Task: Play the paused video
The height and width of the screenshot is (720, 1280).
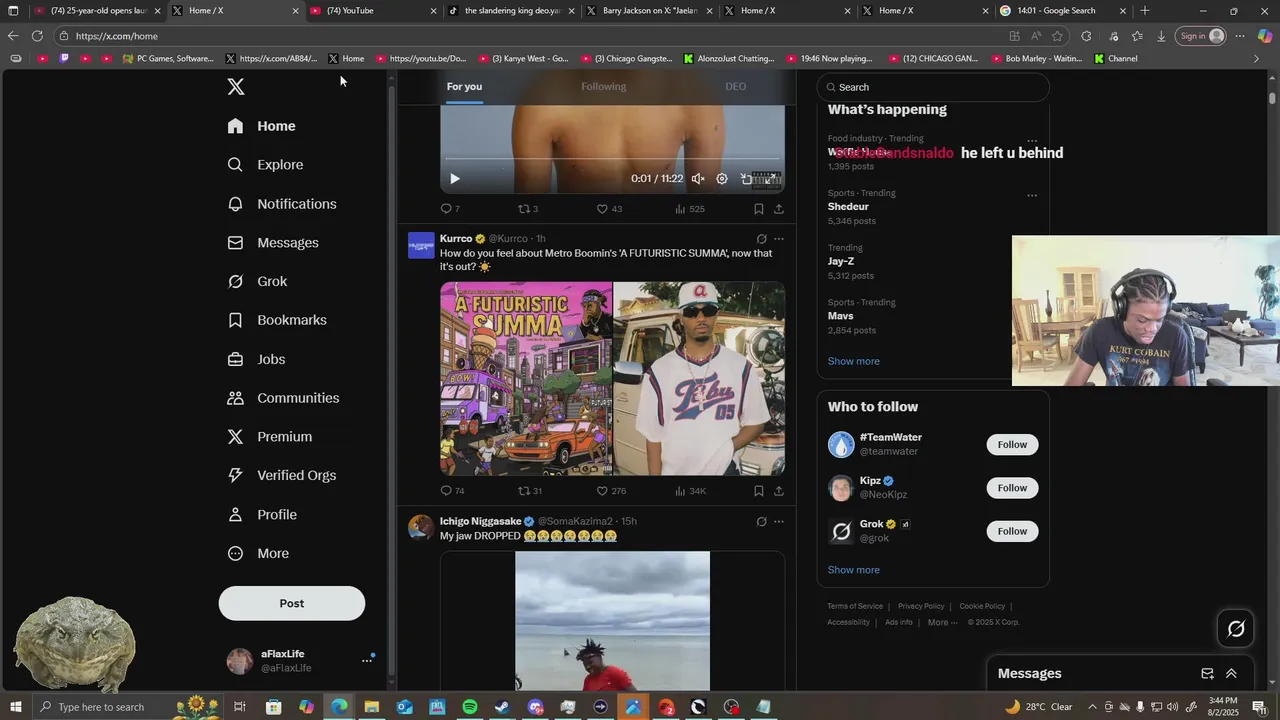Action: click(454, 179)
